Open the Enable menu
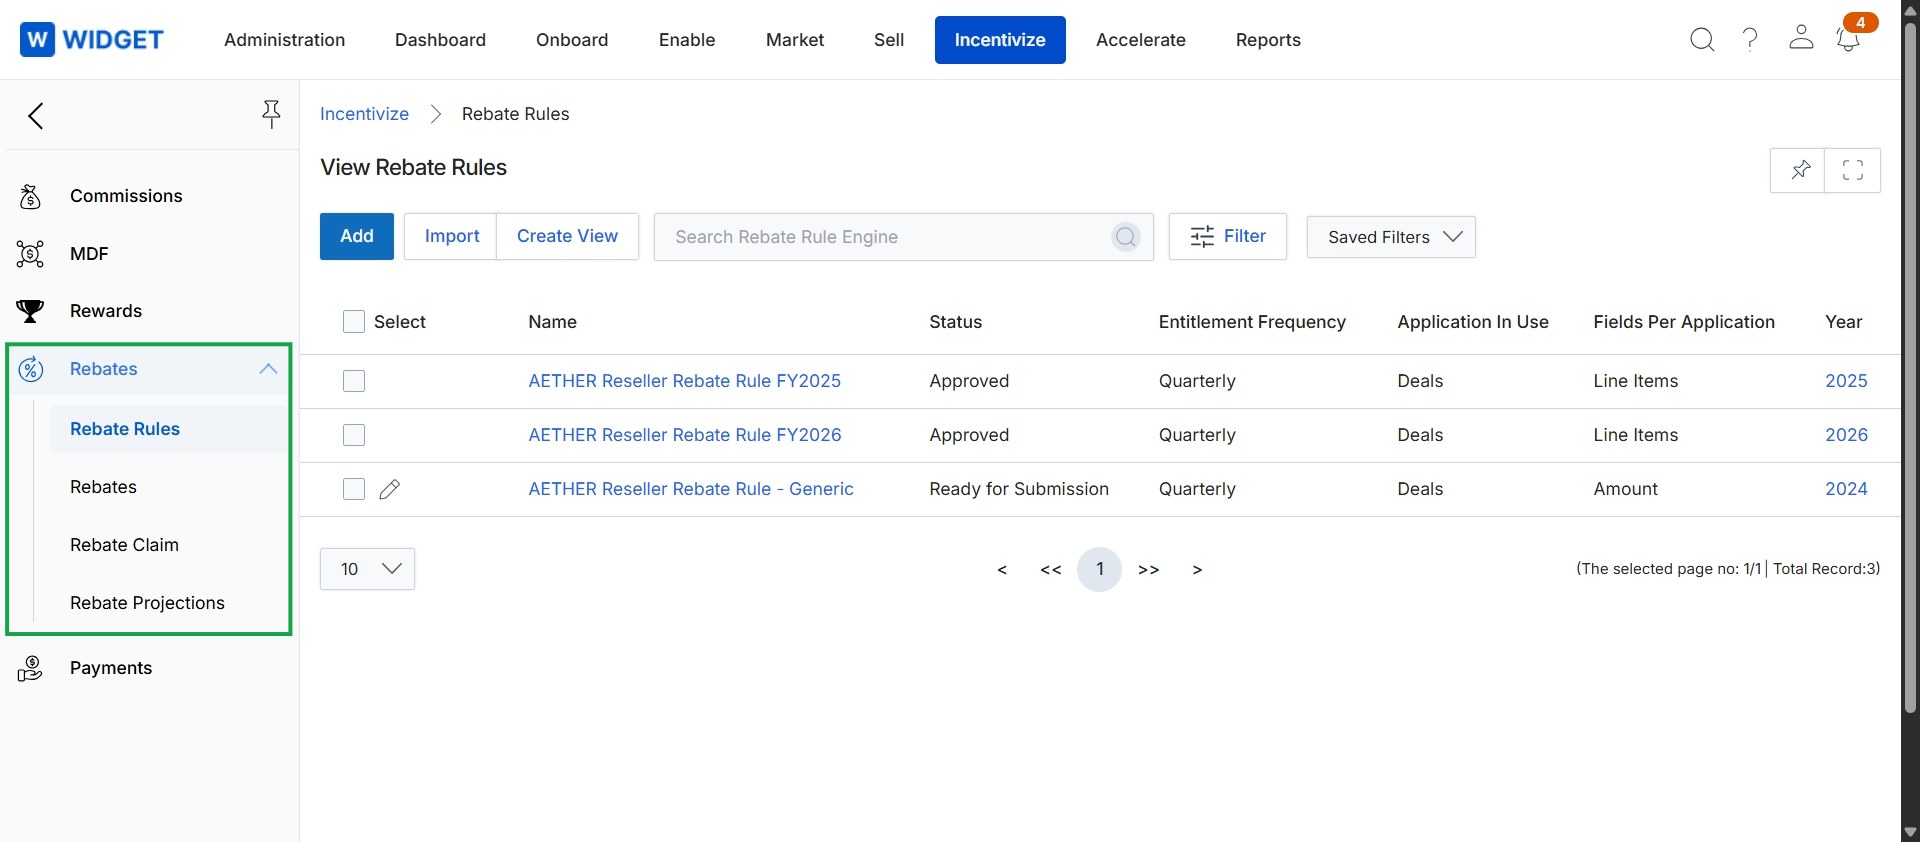Screen dimensions: 1920x842 pyautogui.click(x=687, y=40)
